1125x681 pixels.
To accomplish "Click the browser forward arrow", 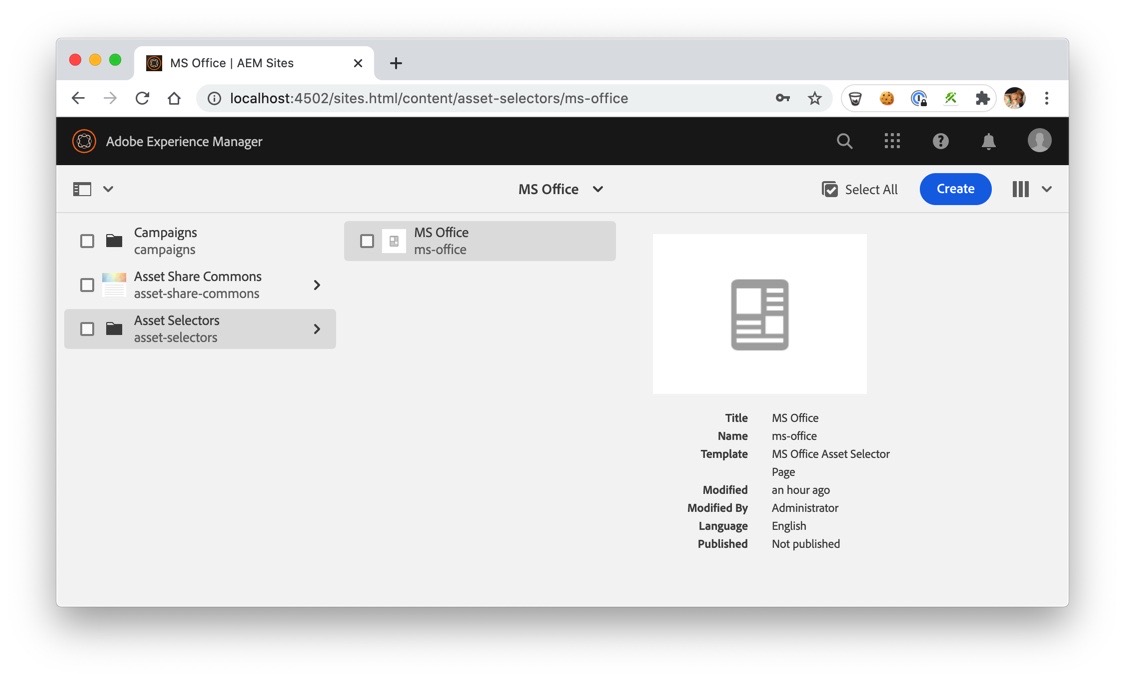I will (x=110, y=98).
